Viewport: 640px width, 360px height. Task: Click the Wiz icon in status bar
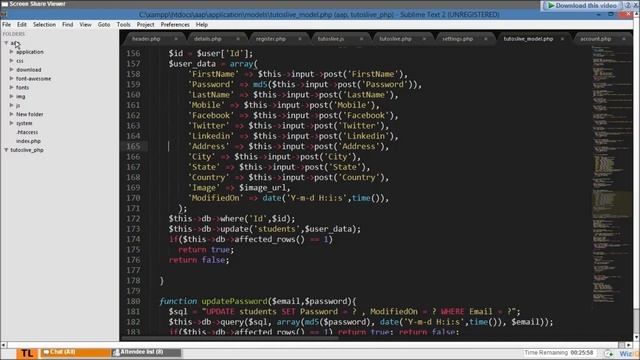627,353
